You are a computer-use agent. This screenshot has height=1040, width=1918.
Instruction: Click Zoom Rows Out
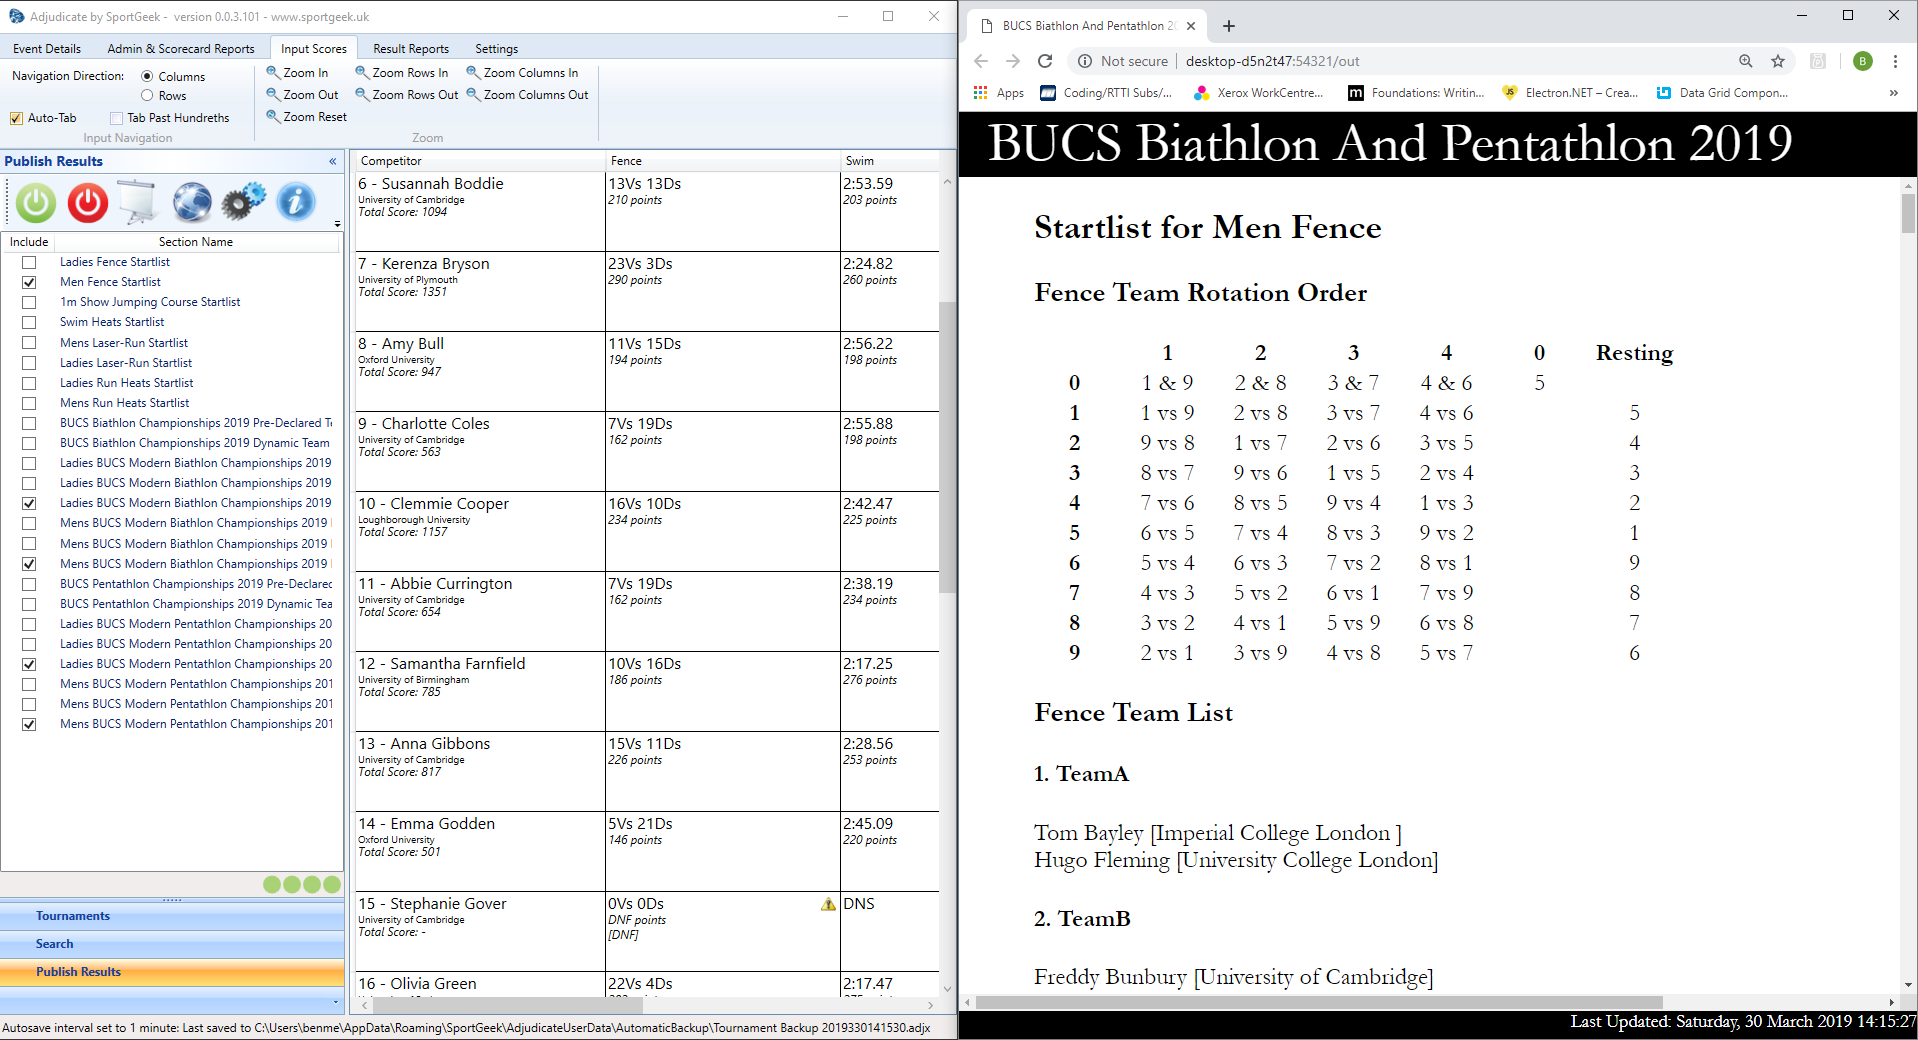[407, 95]
